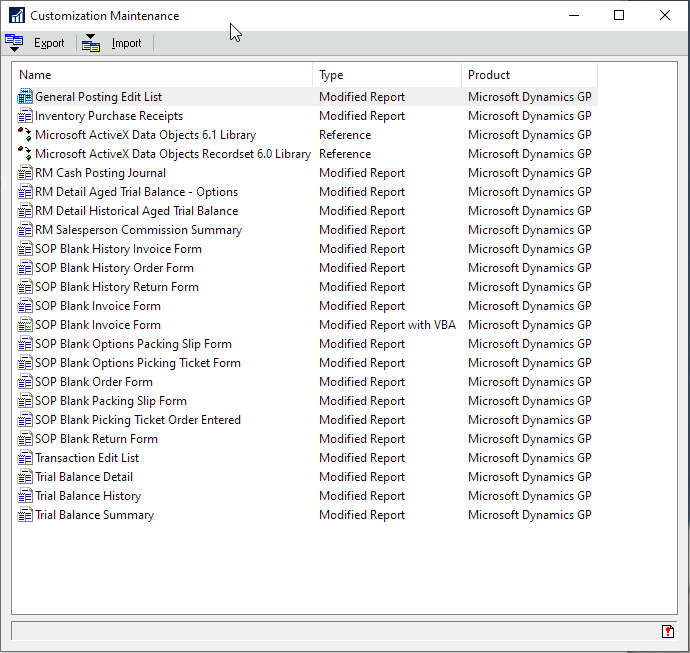Select RM Detail Aged Trial Balance - Options
690x653 pixels.
coord(136,192)
